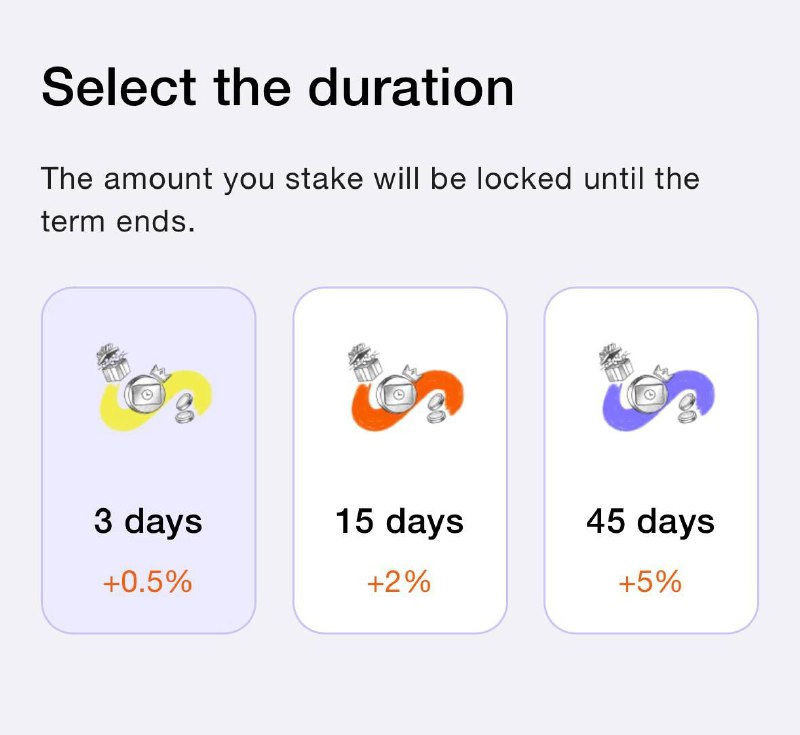
Task: Click the "45 days" text label
Action: tap(651, 522)
